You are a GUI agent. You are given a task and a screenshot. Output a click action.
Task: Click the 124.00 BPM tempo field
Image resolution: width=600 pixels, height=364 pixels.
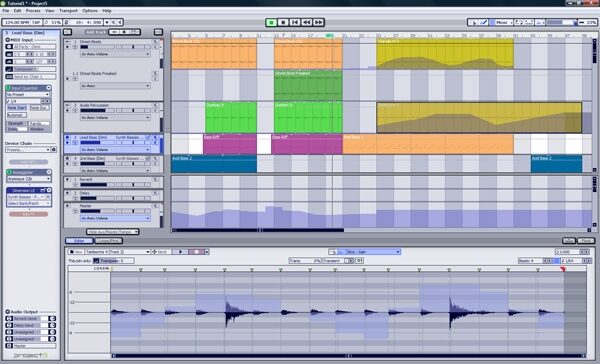[x=16, y=23]
